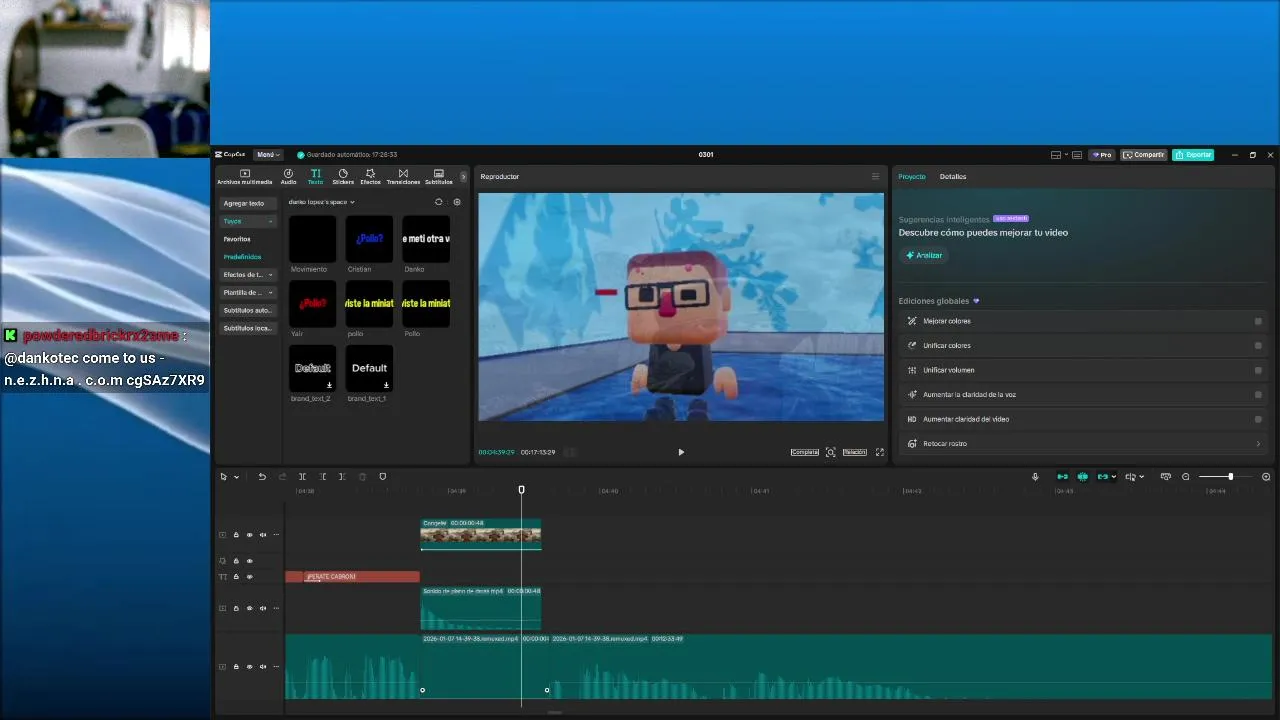Zoom out the timeline
The height and width of the screenshot is (720, 1280).
click(x=1186, y=477)
